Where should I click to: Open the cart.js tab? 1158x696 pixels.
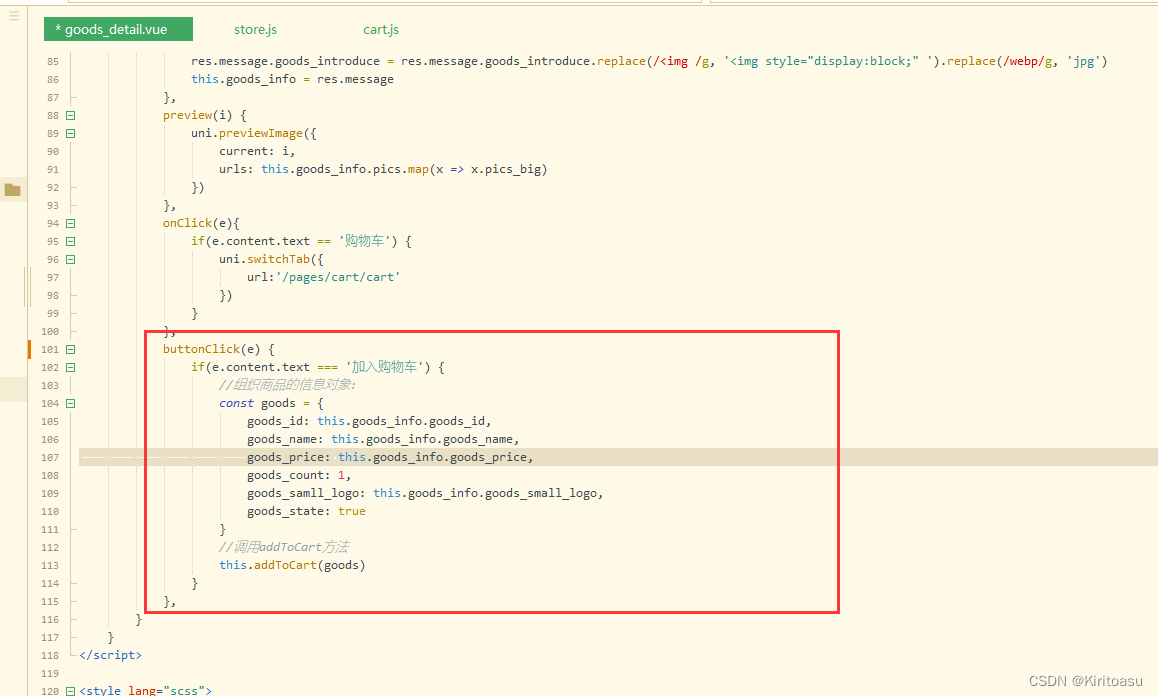click(x=381, y=30)
